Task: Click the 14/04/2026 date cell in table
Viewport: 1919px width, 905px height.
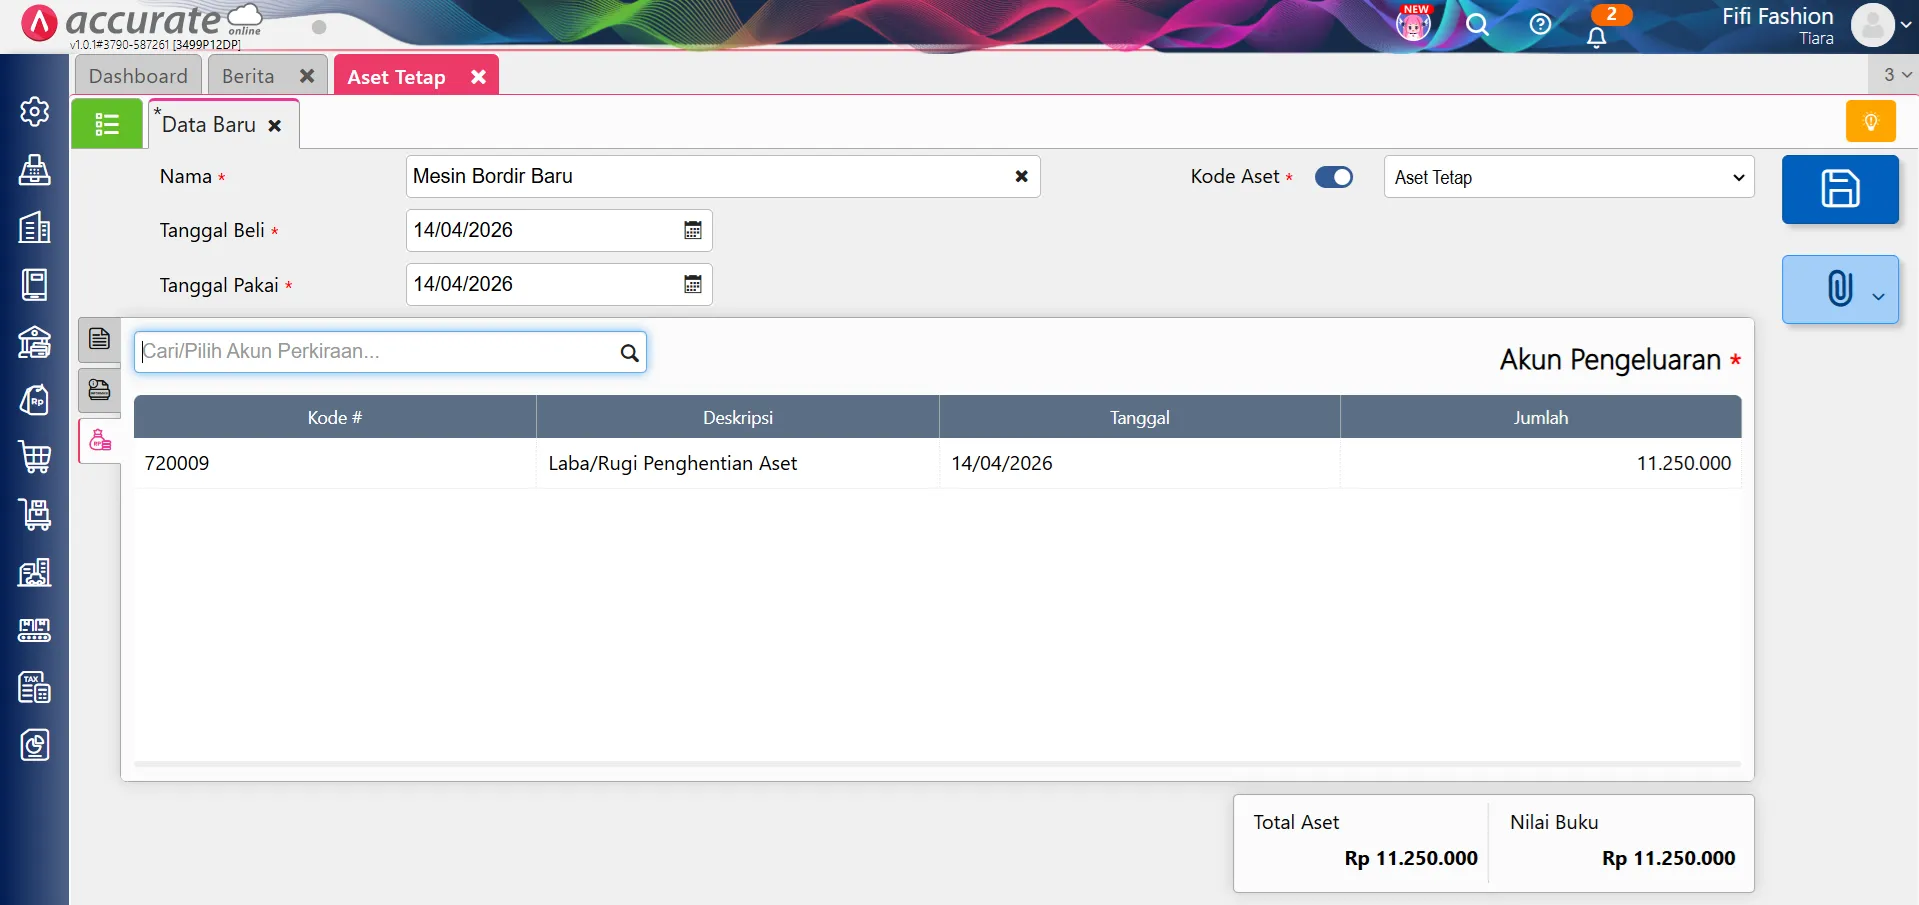Action: 1140,463
